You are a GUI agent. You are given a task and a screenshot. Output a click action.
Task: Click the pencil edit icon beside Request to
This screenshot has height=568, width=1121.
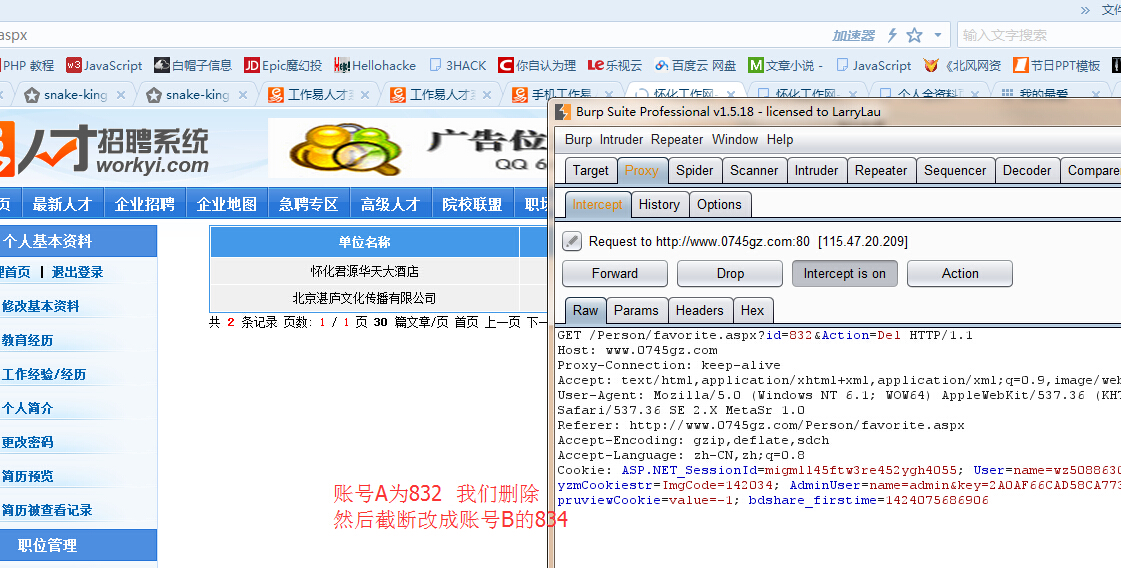[572, 241]
